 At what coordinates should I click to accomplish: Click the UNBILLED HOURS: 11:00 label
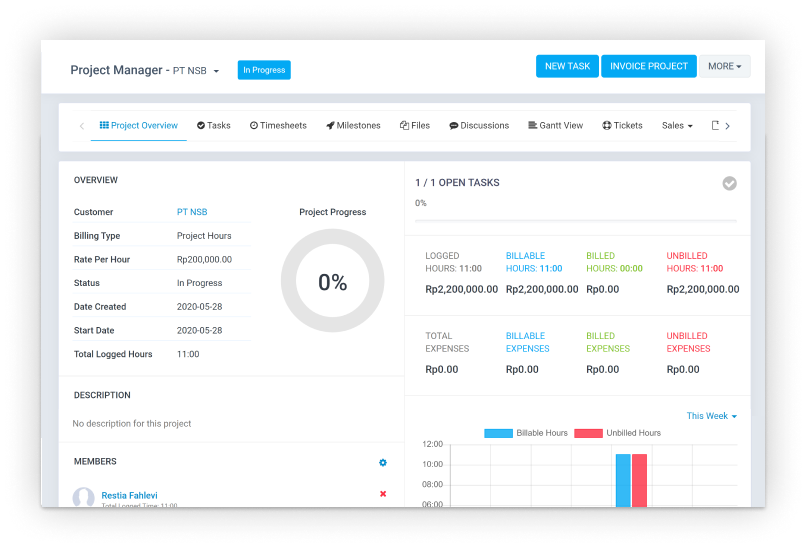[x=694, y=262]
